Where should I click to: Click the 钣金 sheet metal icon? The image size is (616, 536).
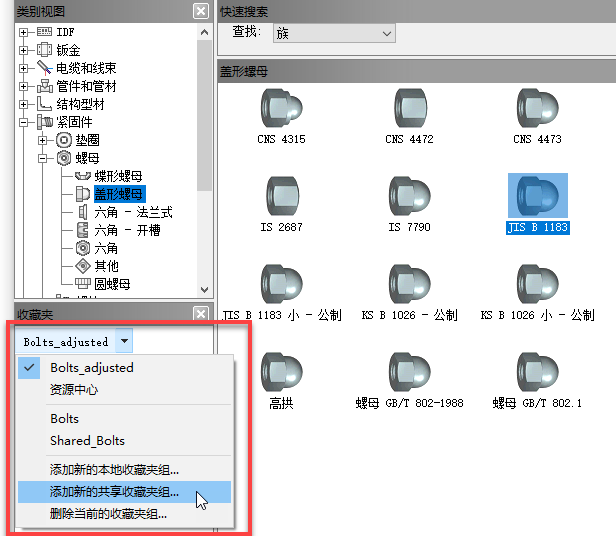click(44, 50)
